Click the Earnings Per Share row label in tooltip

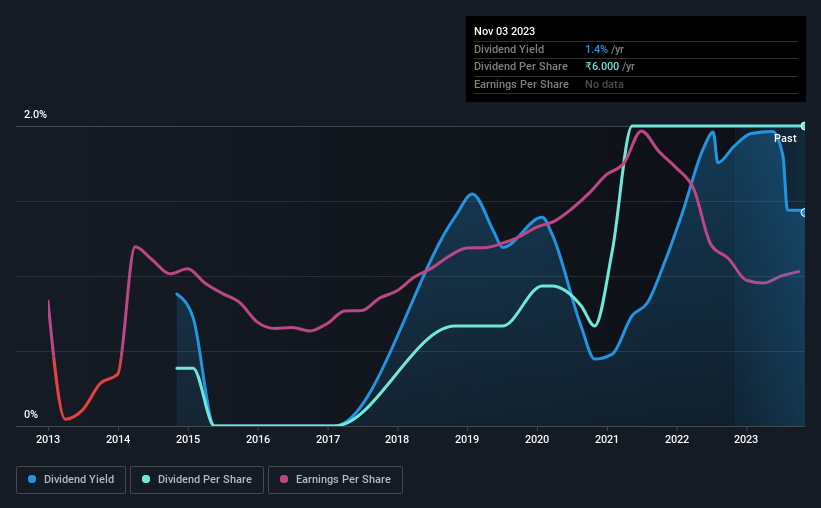(521, 84)
